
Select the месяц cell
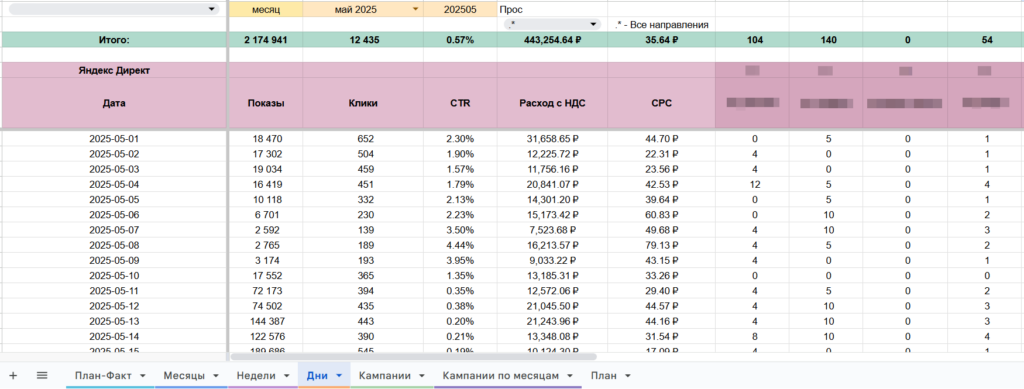click(x=266, y=10)
